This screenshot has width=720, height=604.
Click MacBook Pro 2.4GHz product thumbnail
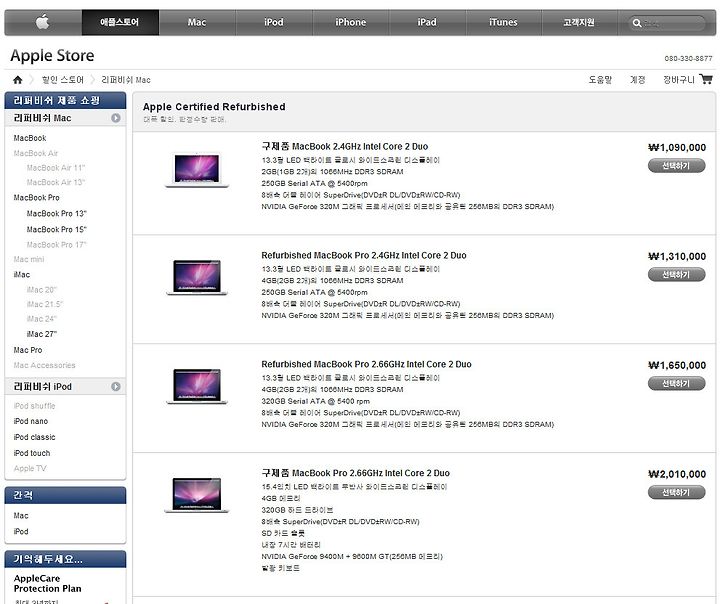point(197,277)
